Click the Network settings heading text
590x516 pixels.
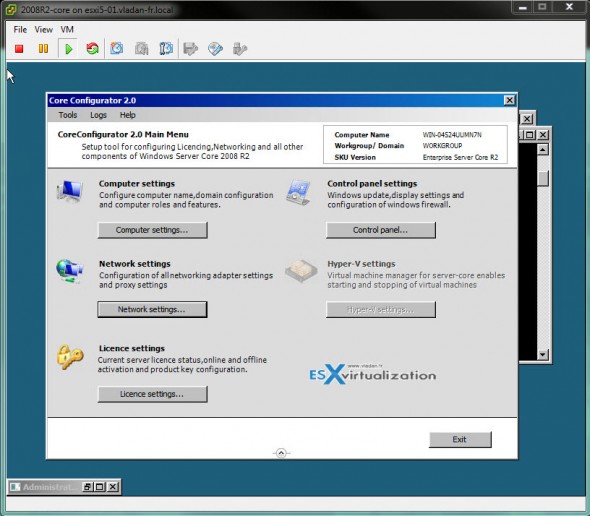pos(135,264)
